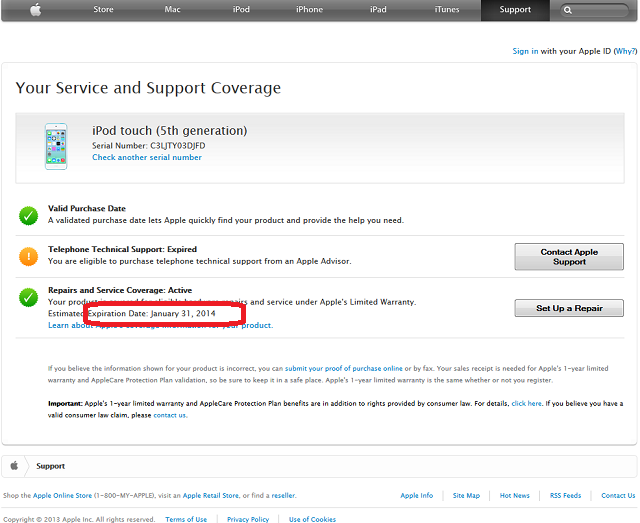
Task: Click the 'Valid Purchase Date' heading
Action: pos(87,209)
